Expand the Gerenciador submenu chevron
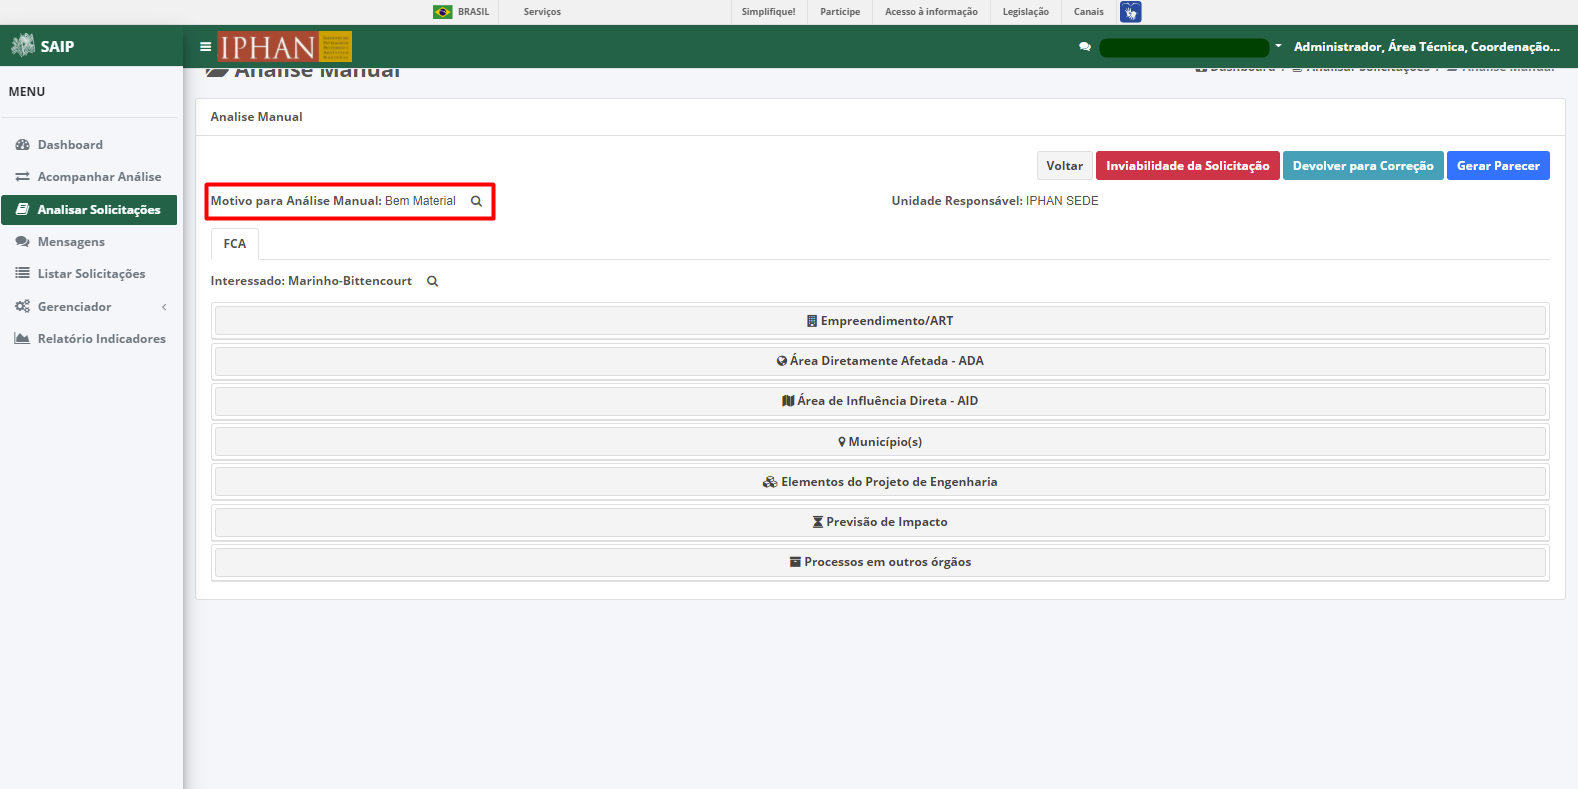This screenshot has height=789, width=1578. pos(164,307)
